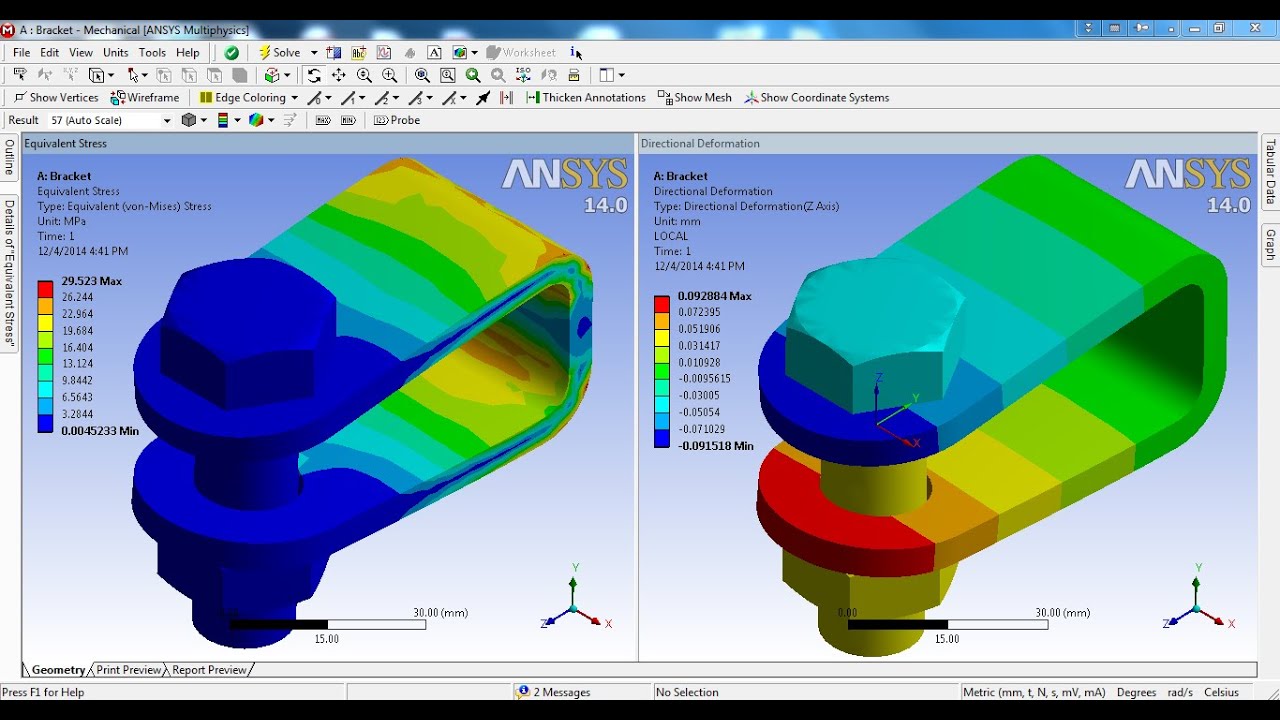Image resolution: width=1280 pixels, height=720 pixels.
Task: Toggle the Max value label
Action: 323,120
